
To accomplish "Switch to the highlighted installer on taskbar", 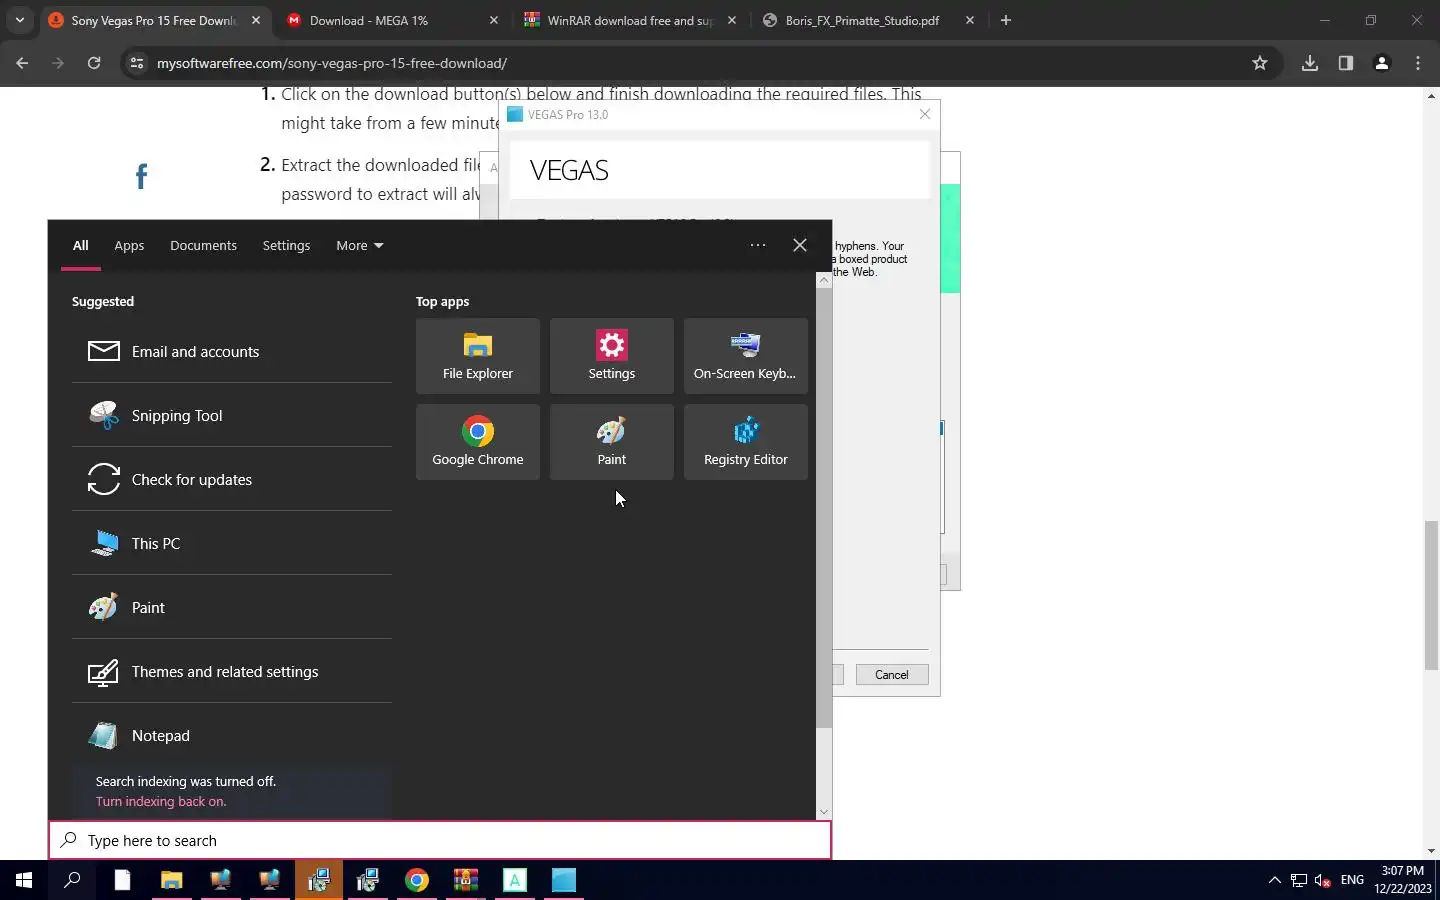I will tap(319, 880).
